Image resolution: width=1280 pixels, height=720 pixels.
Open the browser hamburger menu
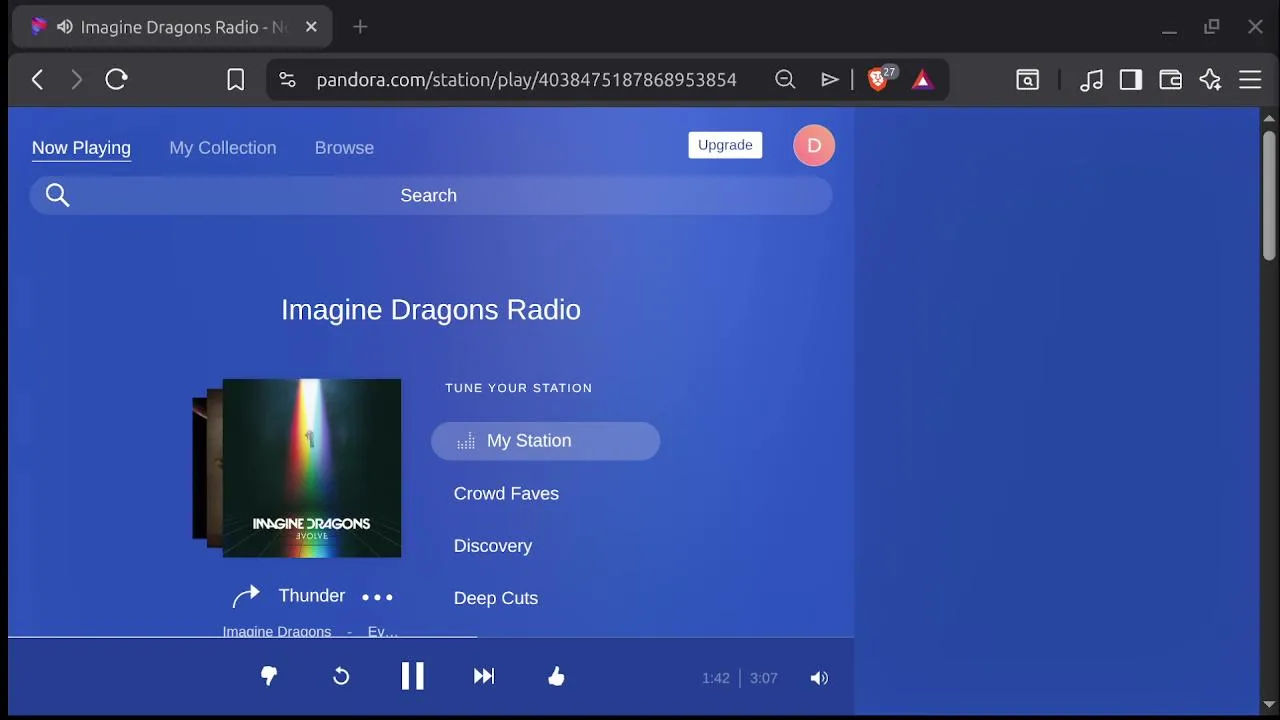click(1250, 80)
